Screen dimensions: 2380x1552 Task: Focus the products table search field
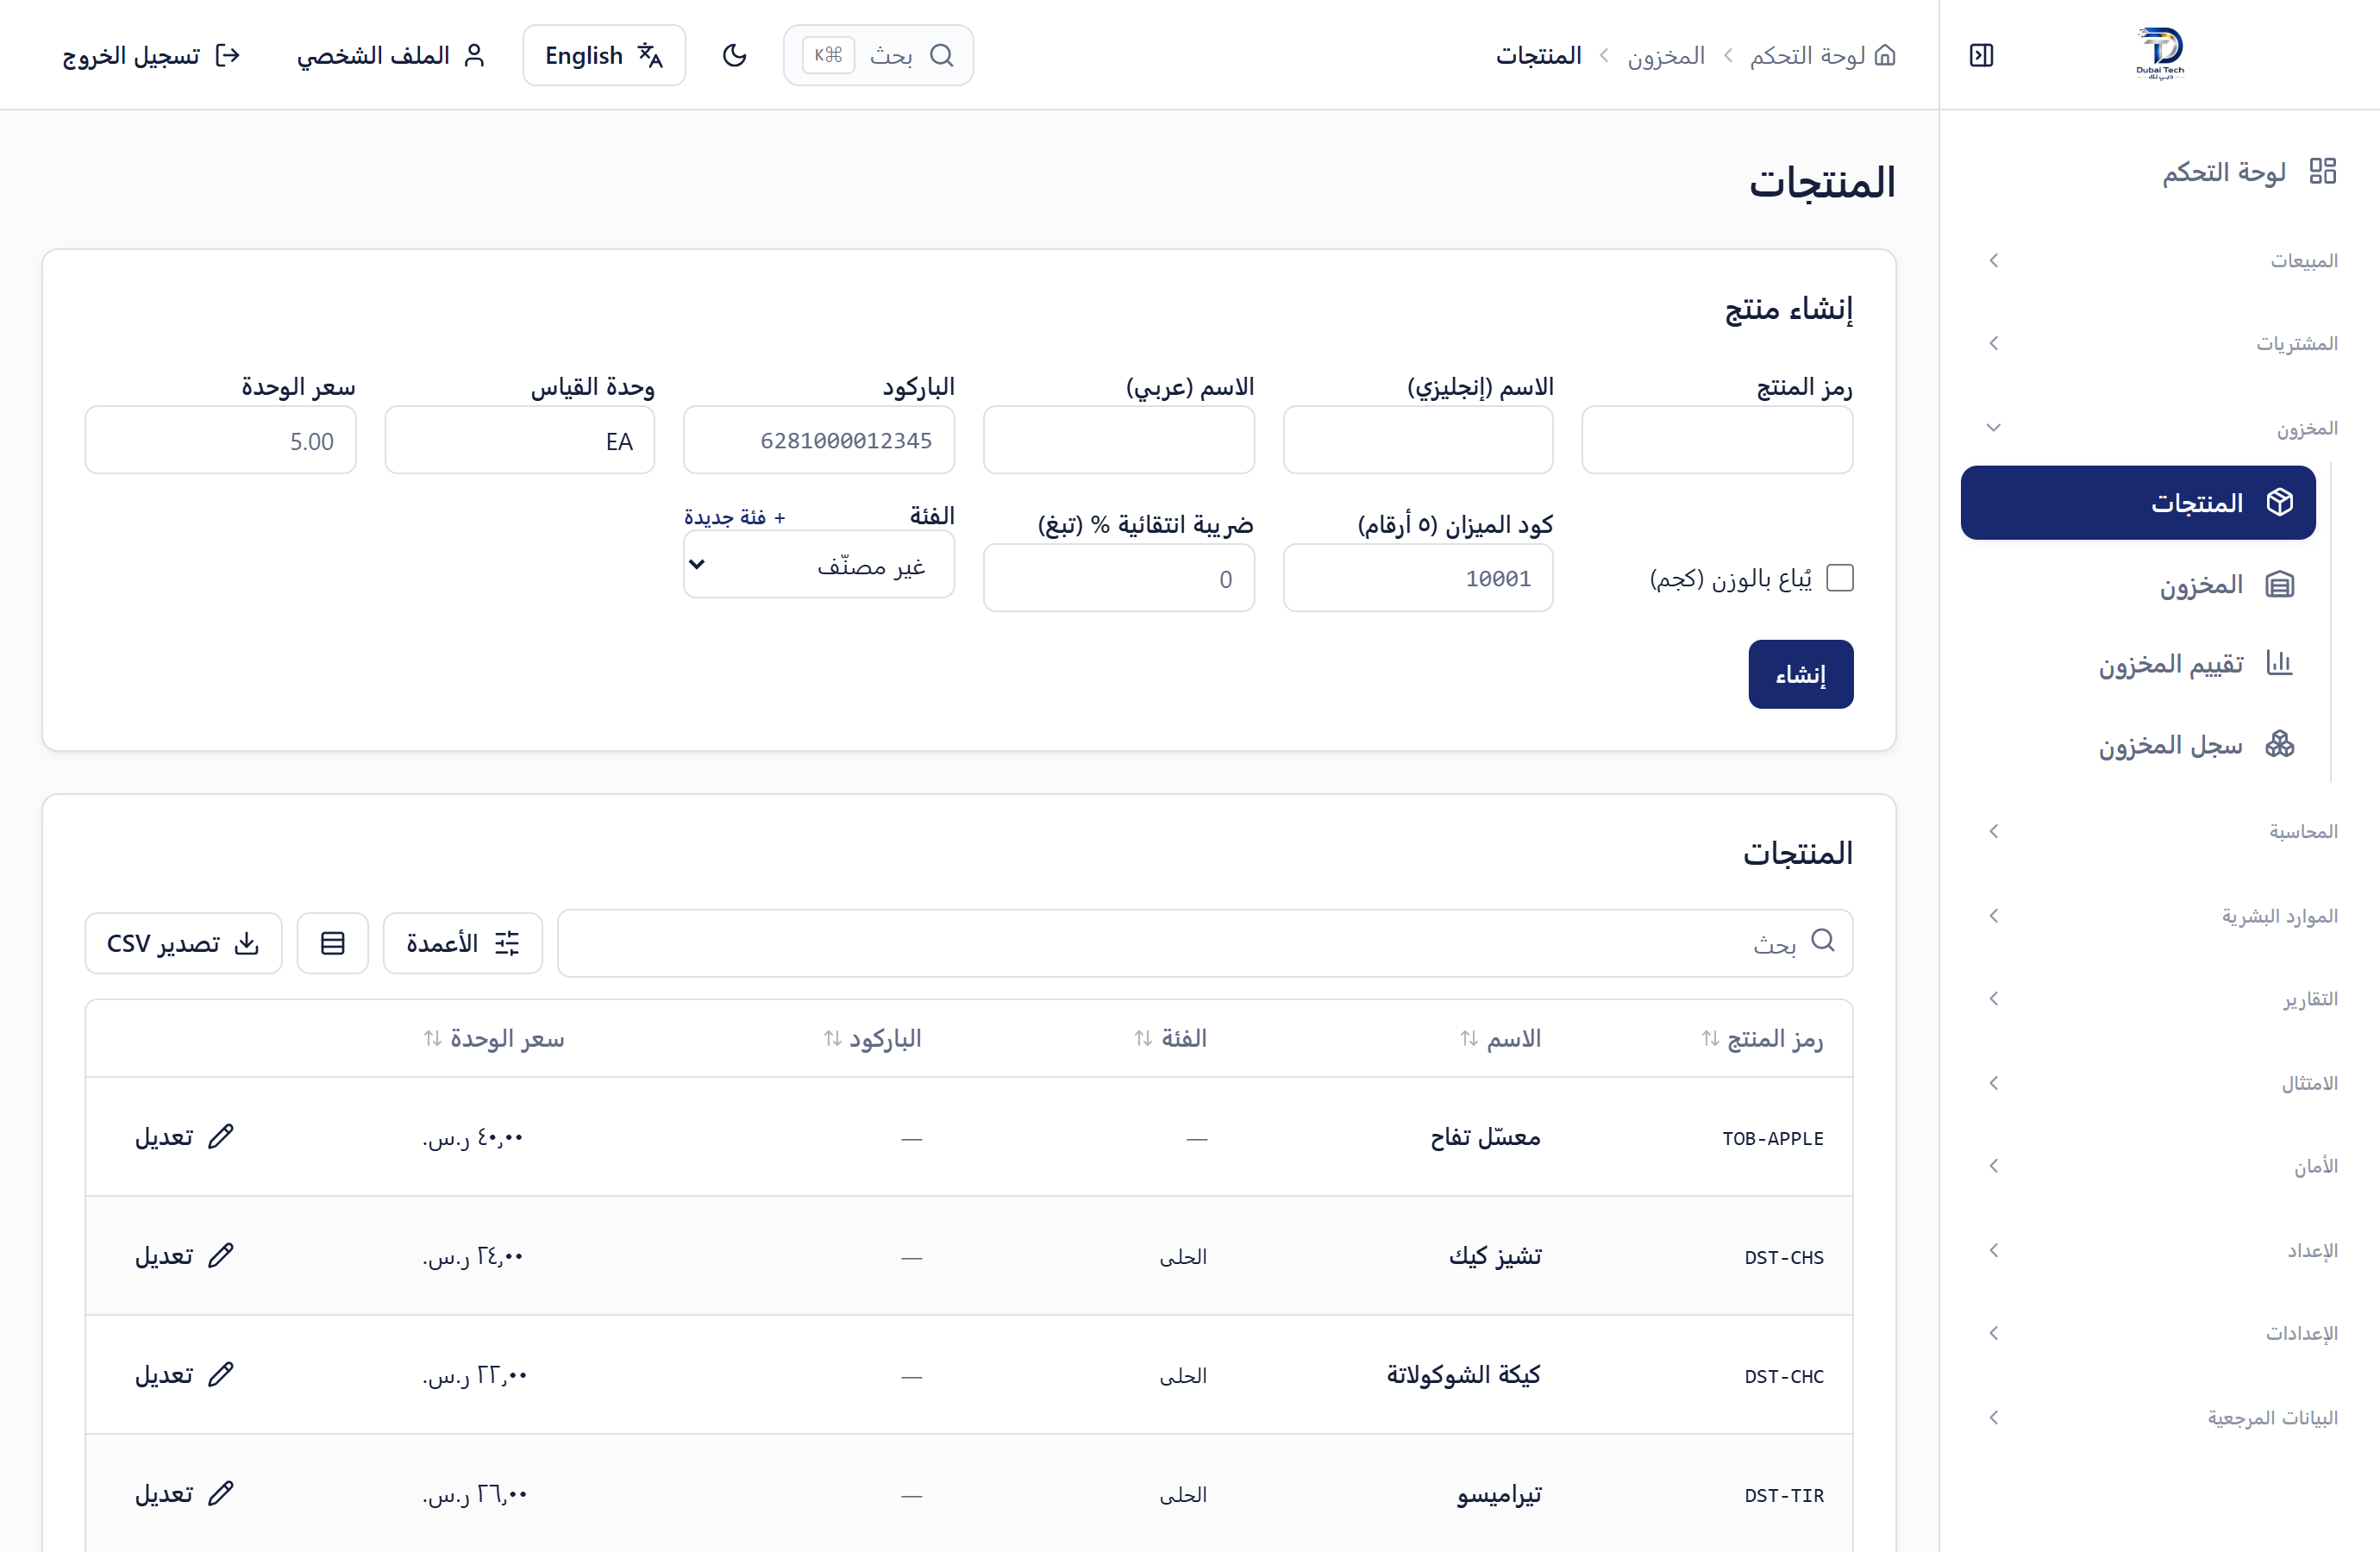[x=1205, y=943]
